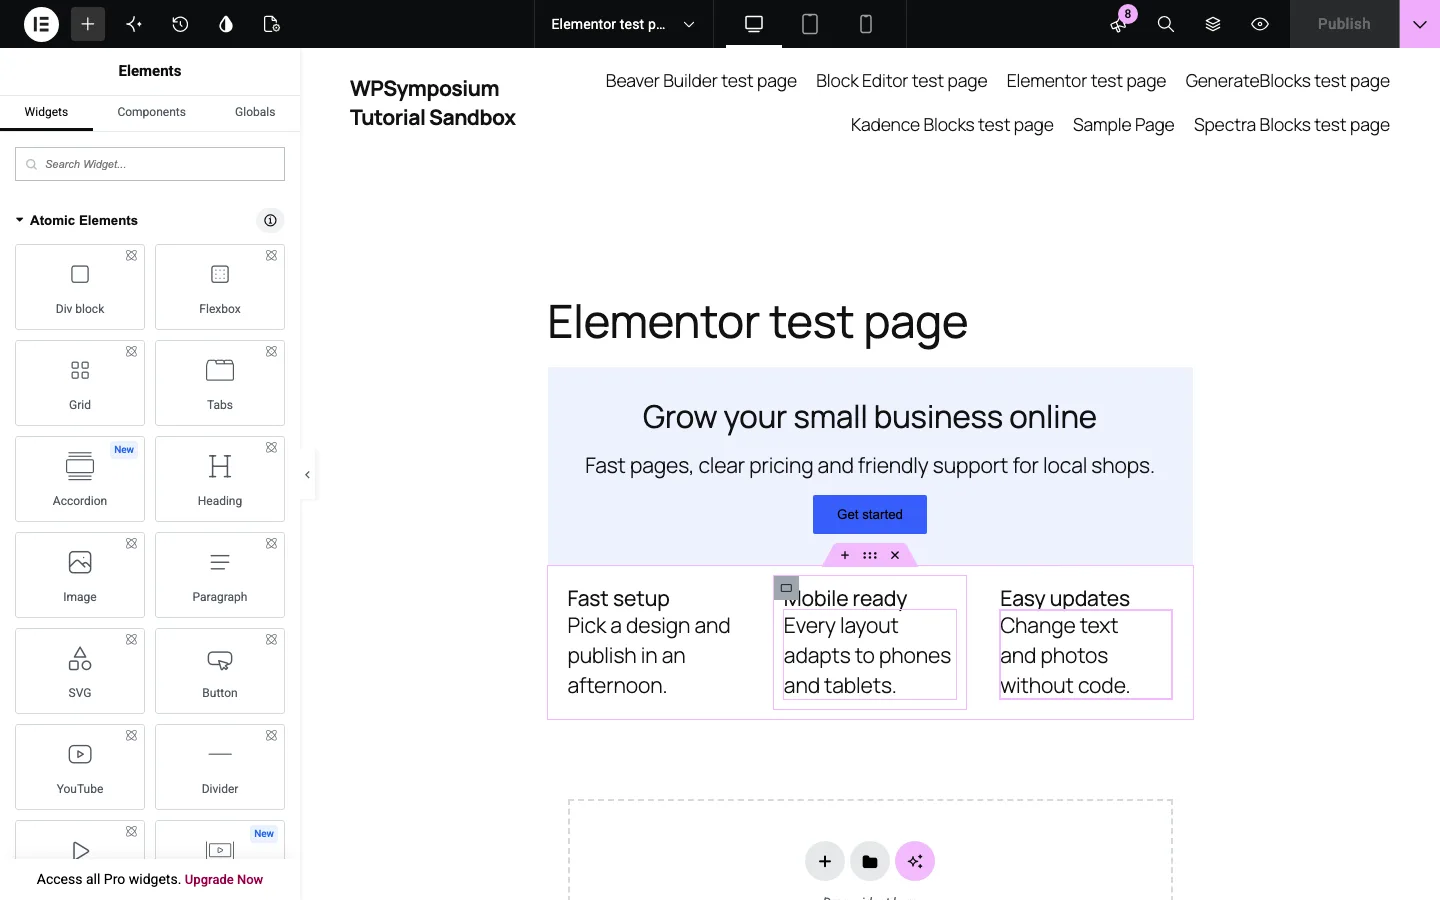The width and height of the screenshot is (1440, 900).
Task: Toggle page preview eye icon
Action: [1260, 24]
